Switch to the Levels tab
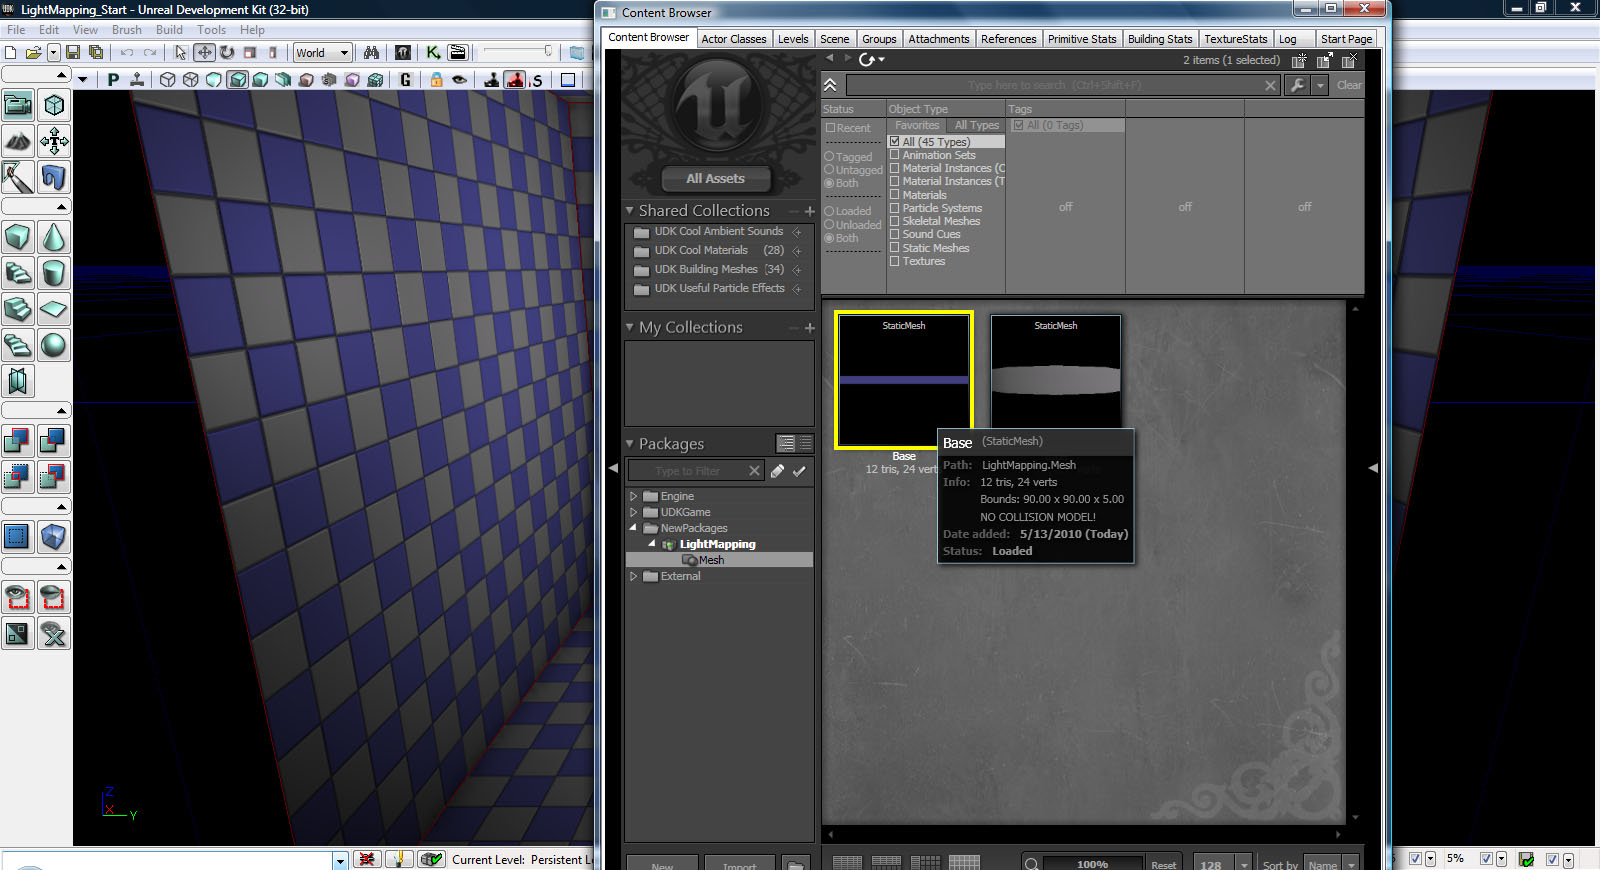 (793, 39)
